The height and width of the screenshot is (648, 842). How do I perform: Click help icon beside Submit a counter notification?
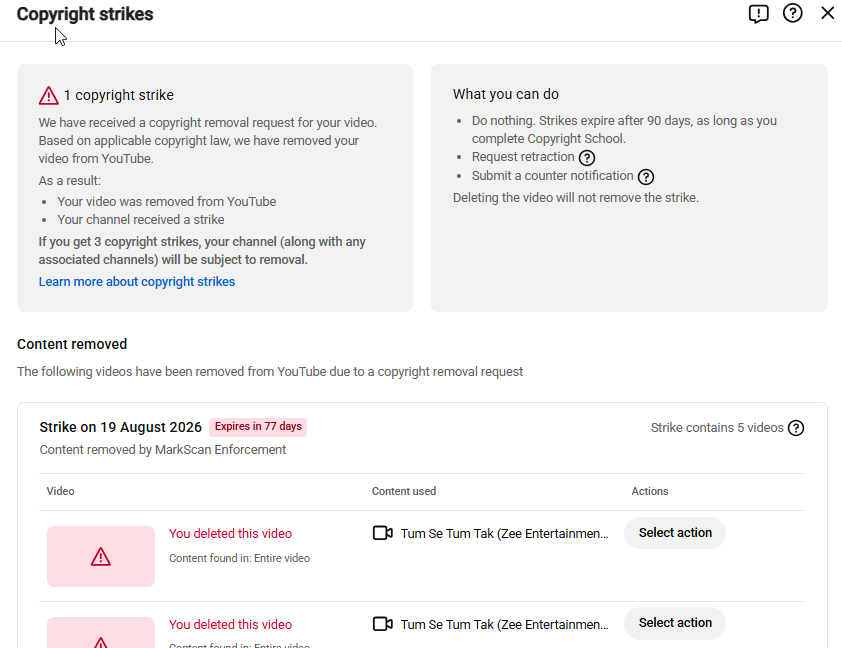tap(646, 177)
